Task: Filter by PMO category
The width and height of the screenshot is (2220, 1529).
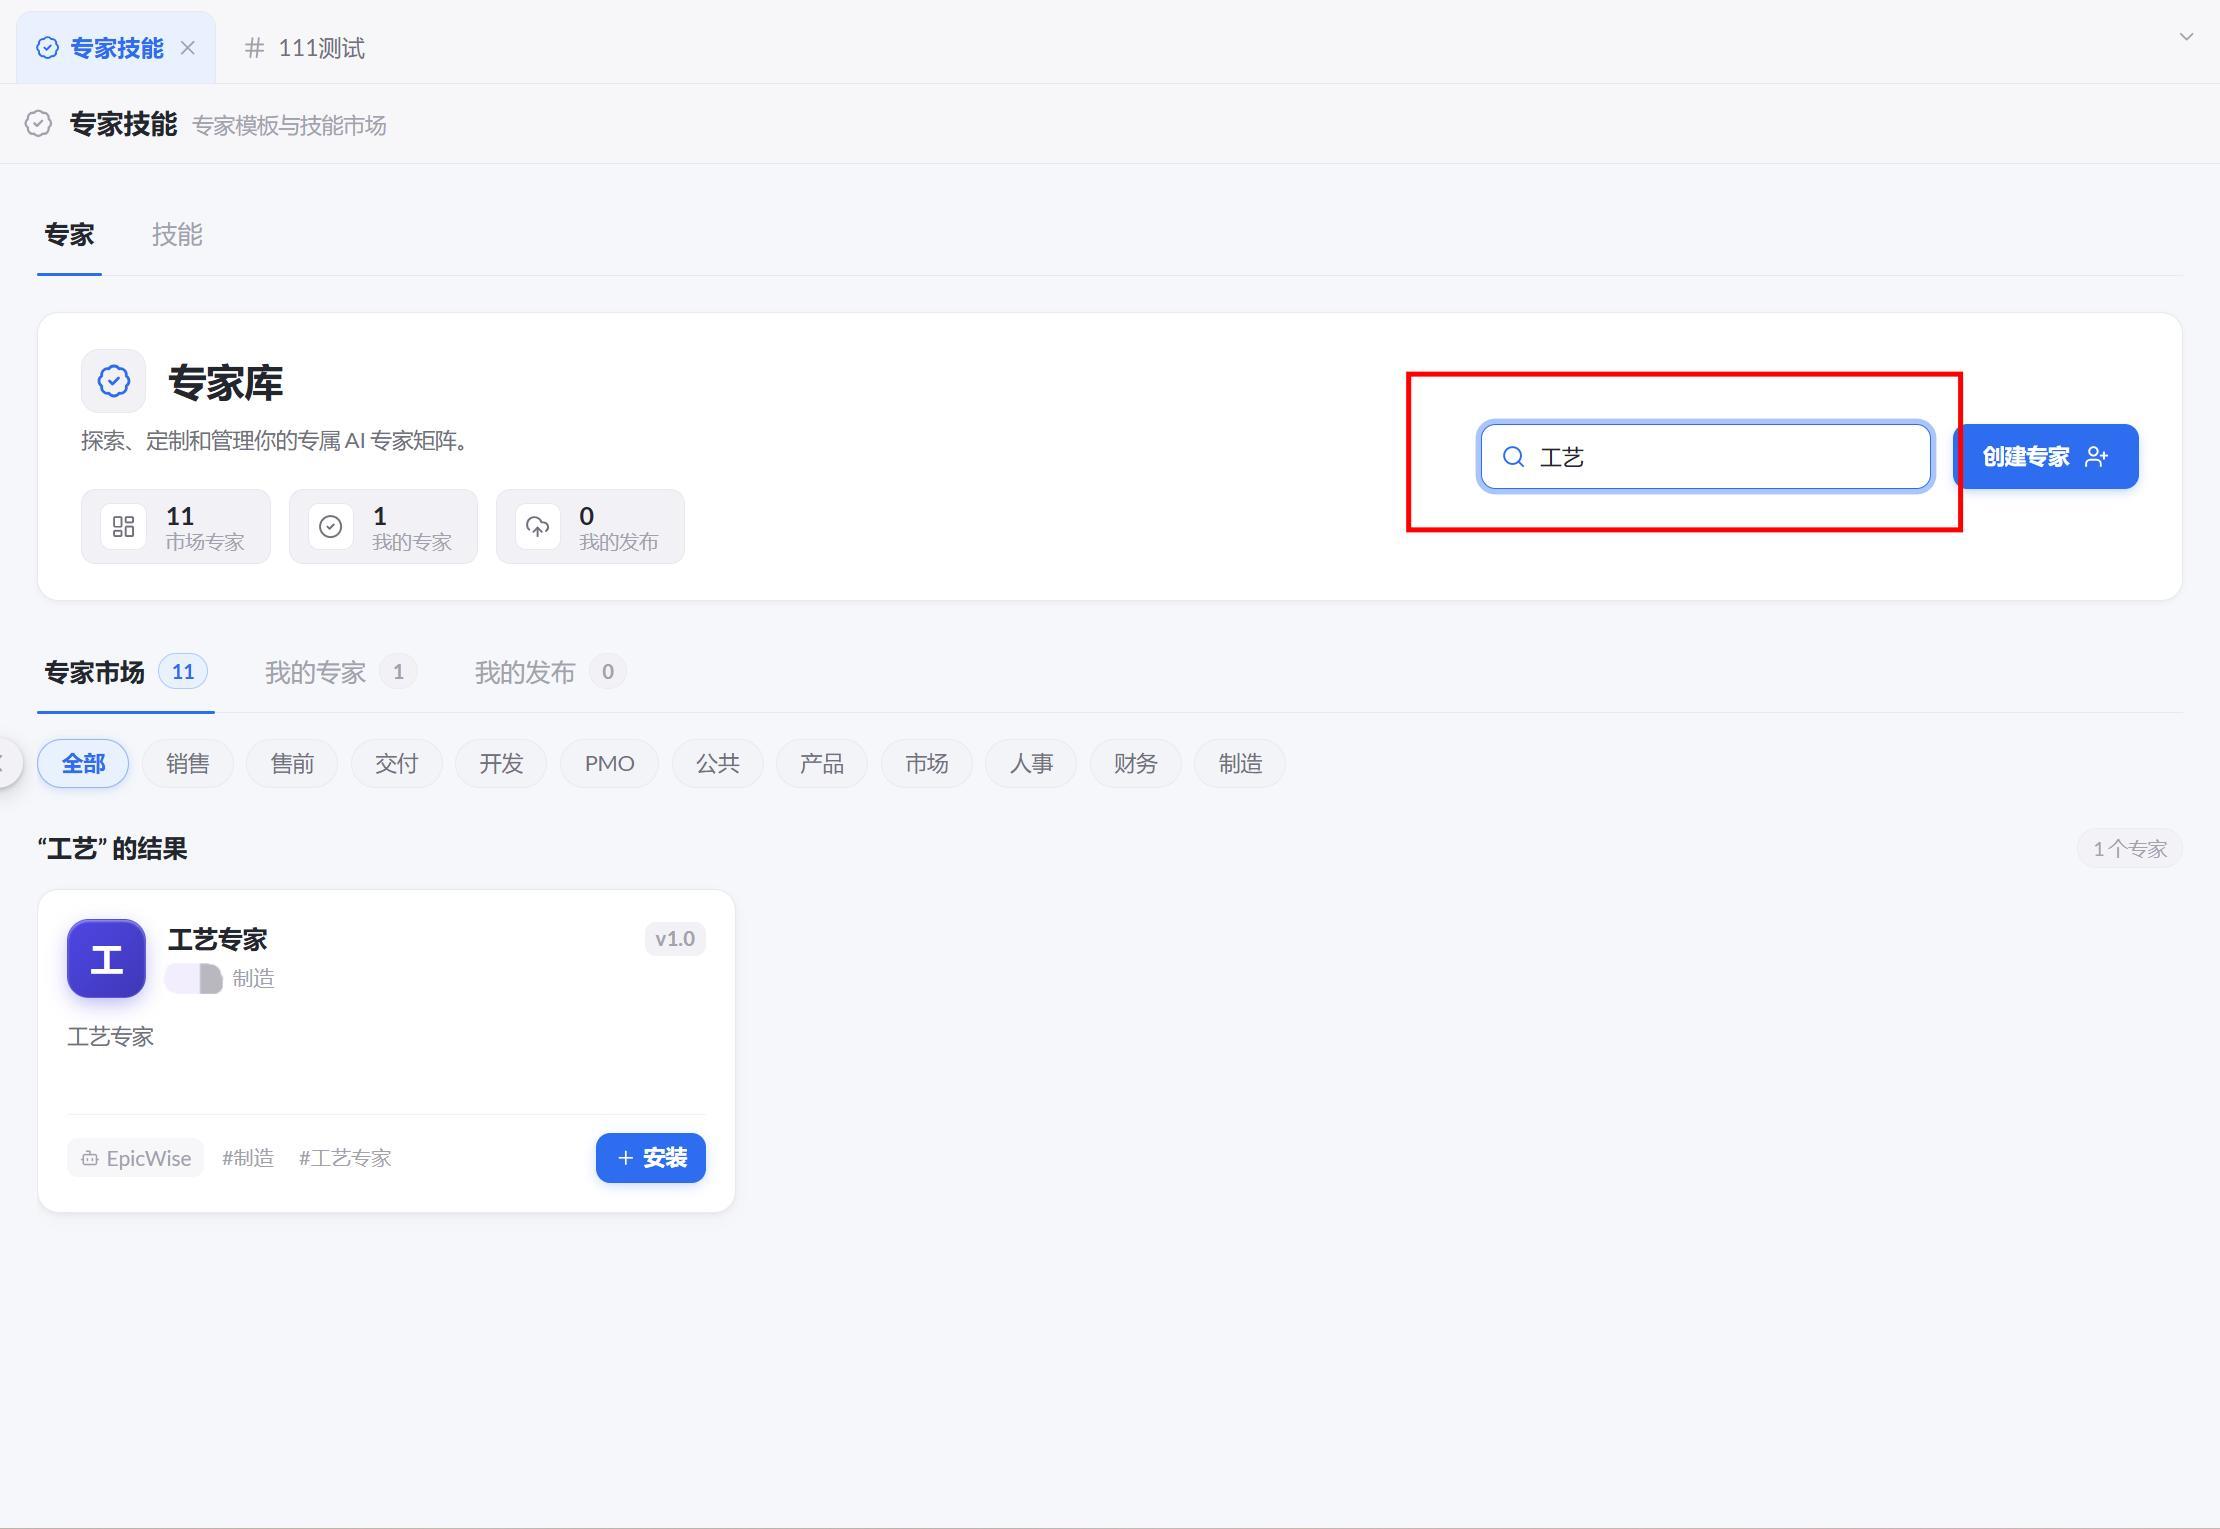Action: tap(609, 764)
